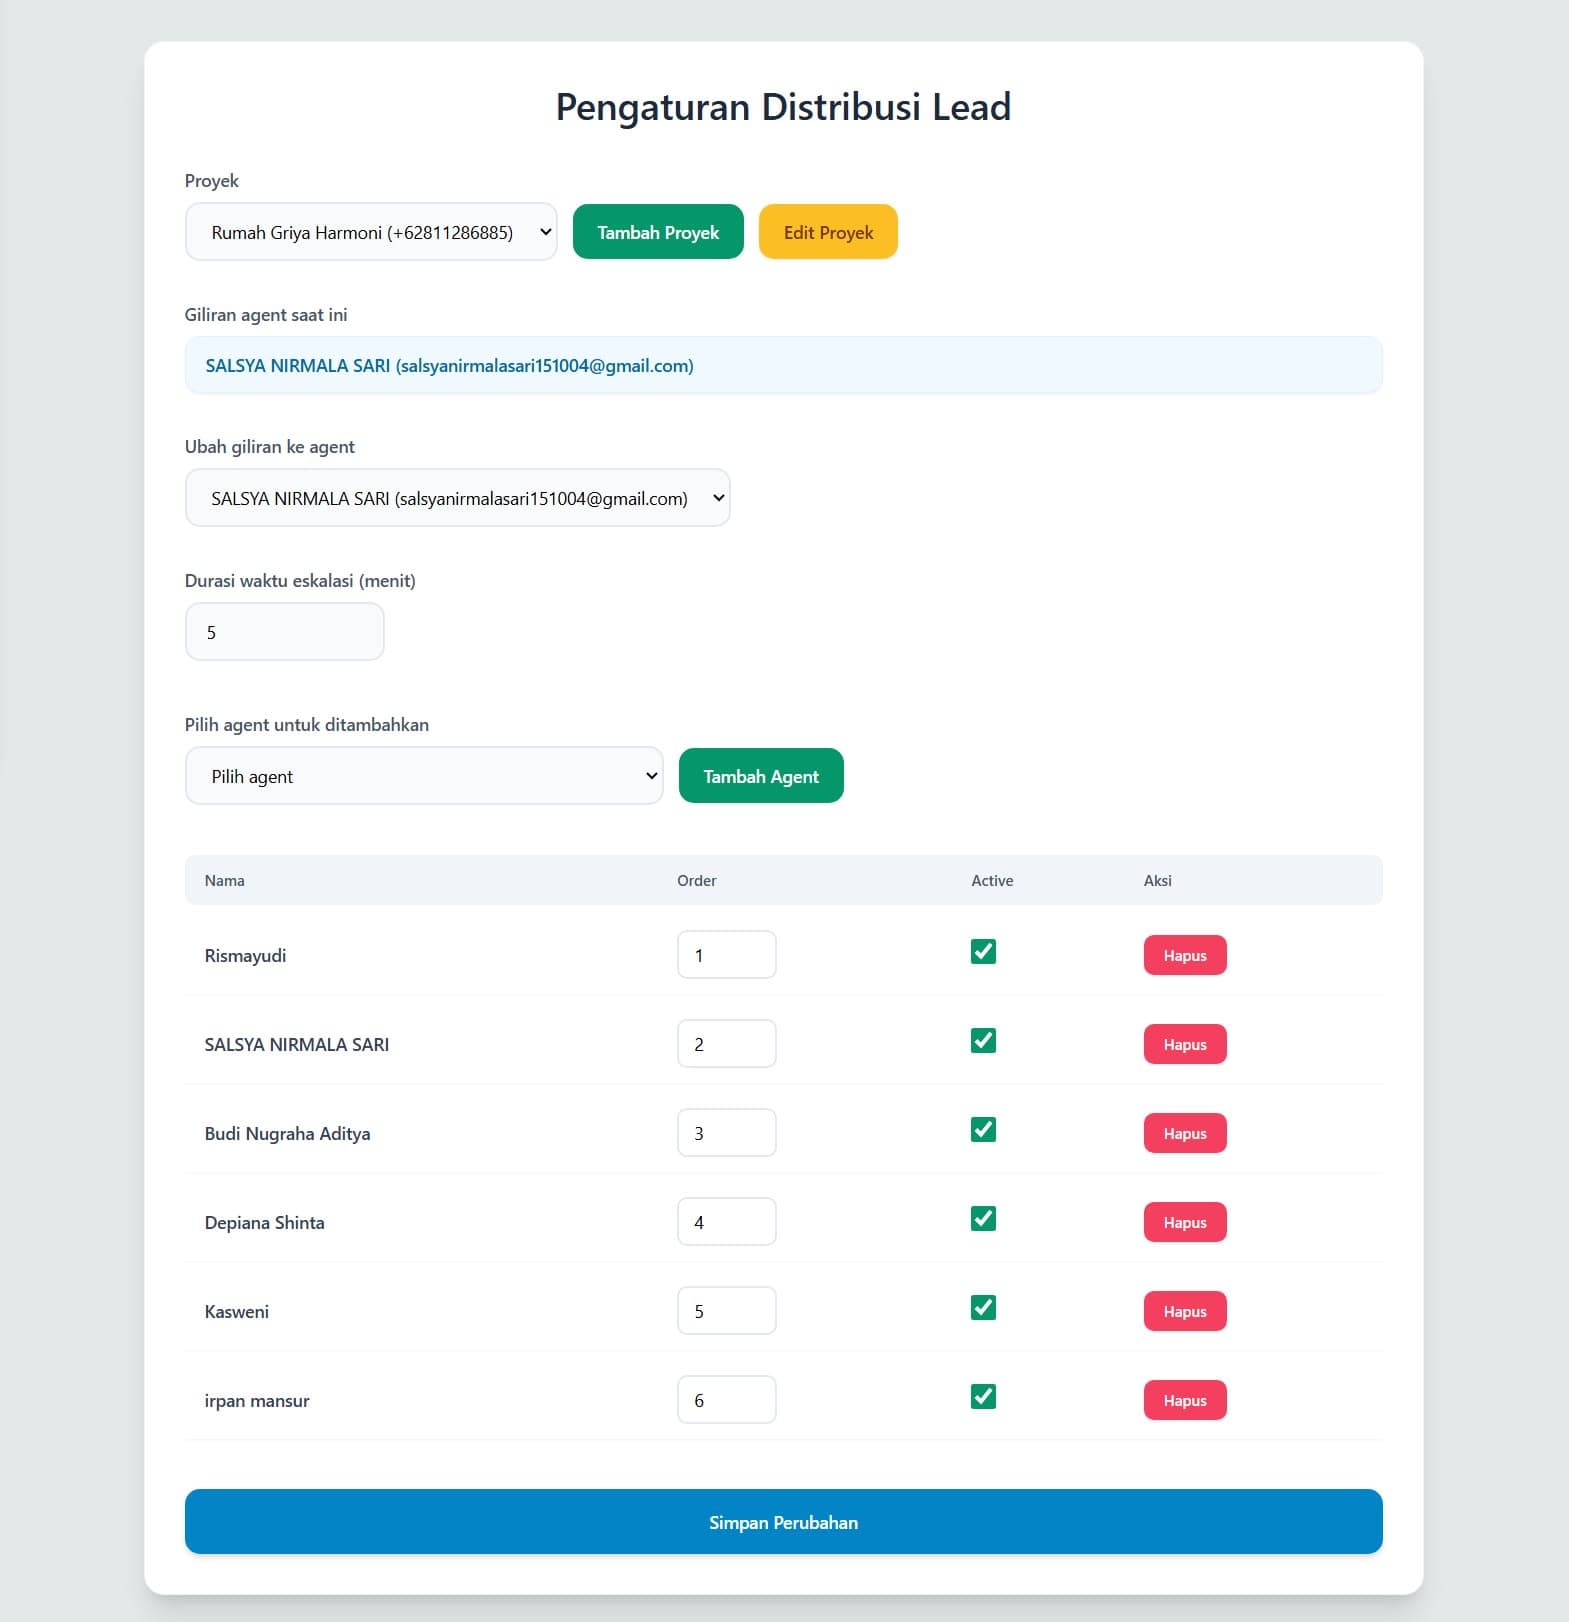Click the name Kasweni

tap(236, 1312)
